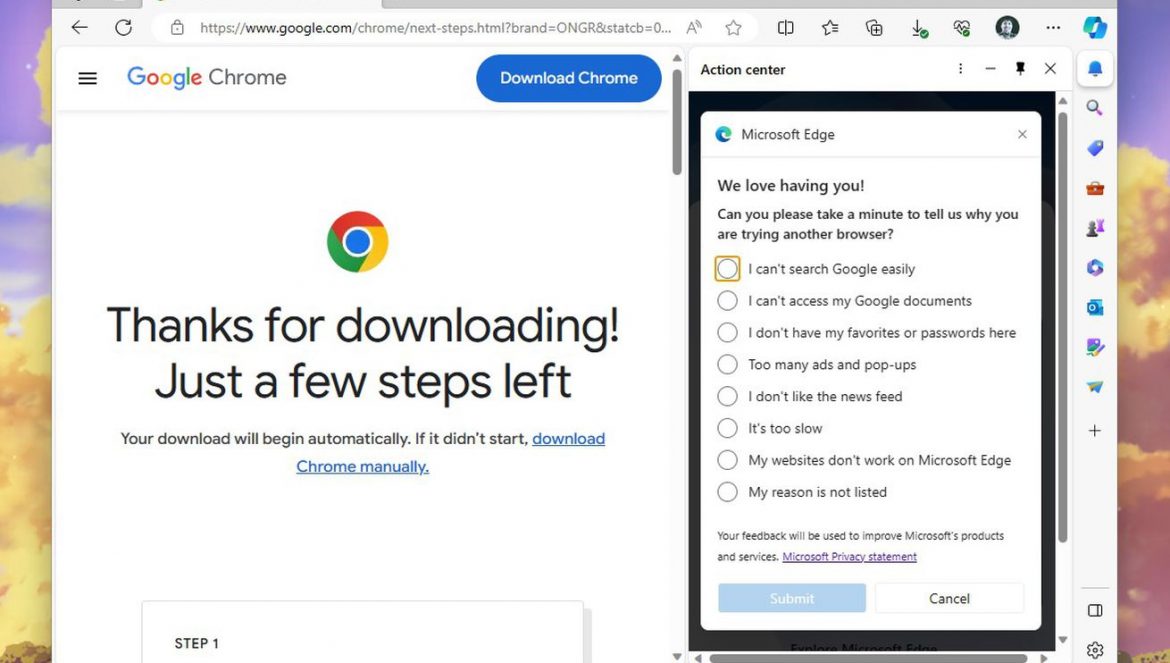Viewport: 1170px width, 663px height.
Task: Open the Google Chrome page hamburger menu
Action: pyautogui.click(x=87, y=78)
